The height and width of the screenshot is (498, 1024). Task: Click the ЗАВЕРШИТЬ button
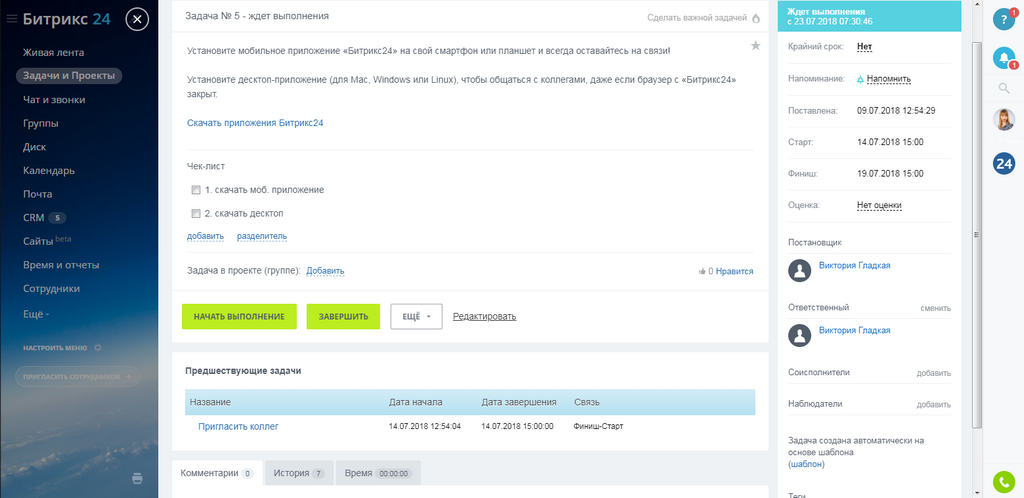coord(344,317)
